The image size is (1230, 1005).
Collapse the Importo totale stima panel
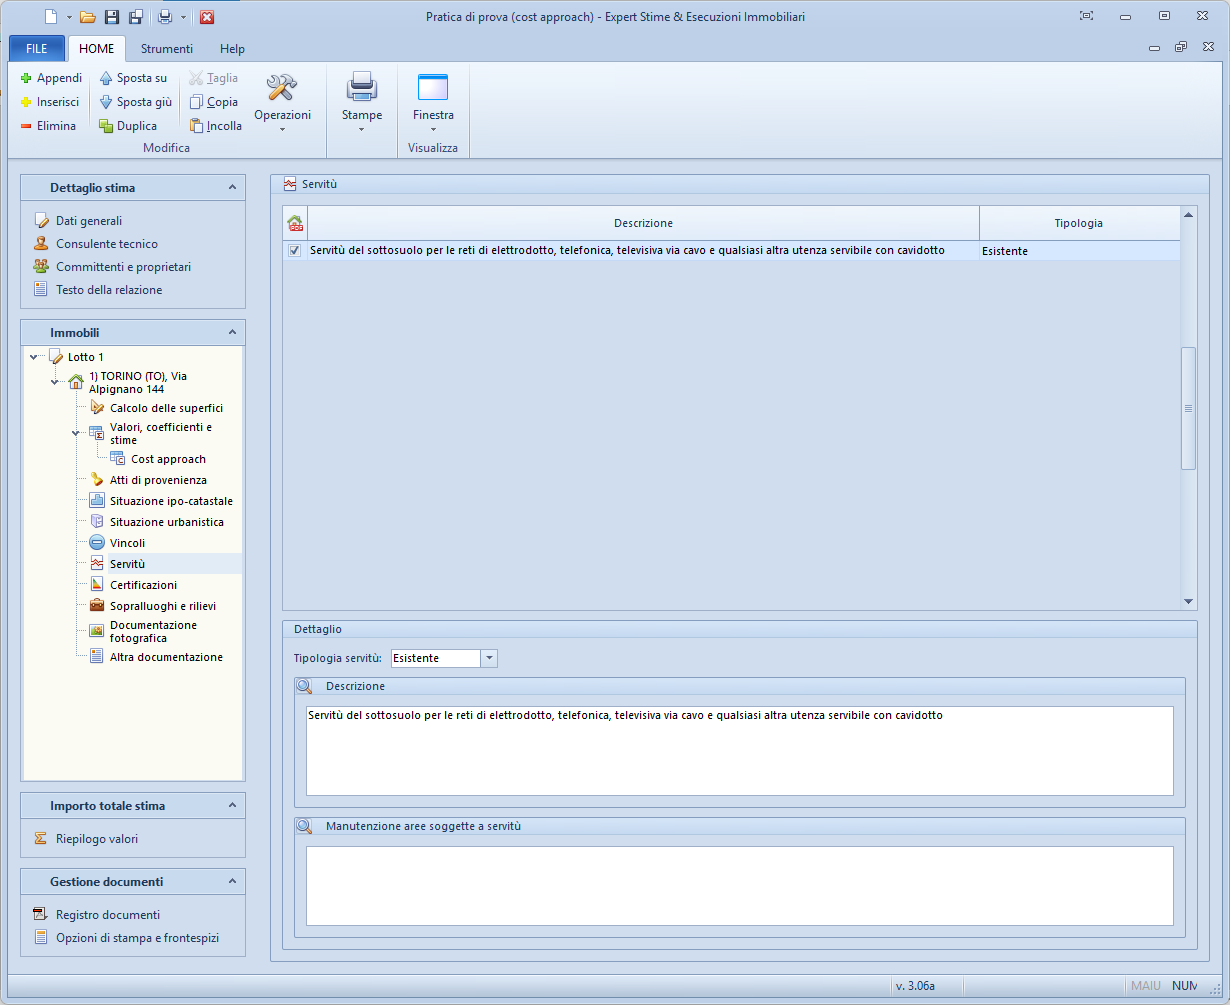tap(232, 806)
